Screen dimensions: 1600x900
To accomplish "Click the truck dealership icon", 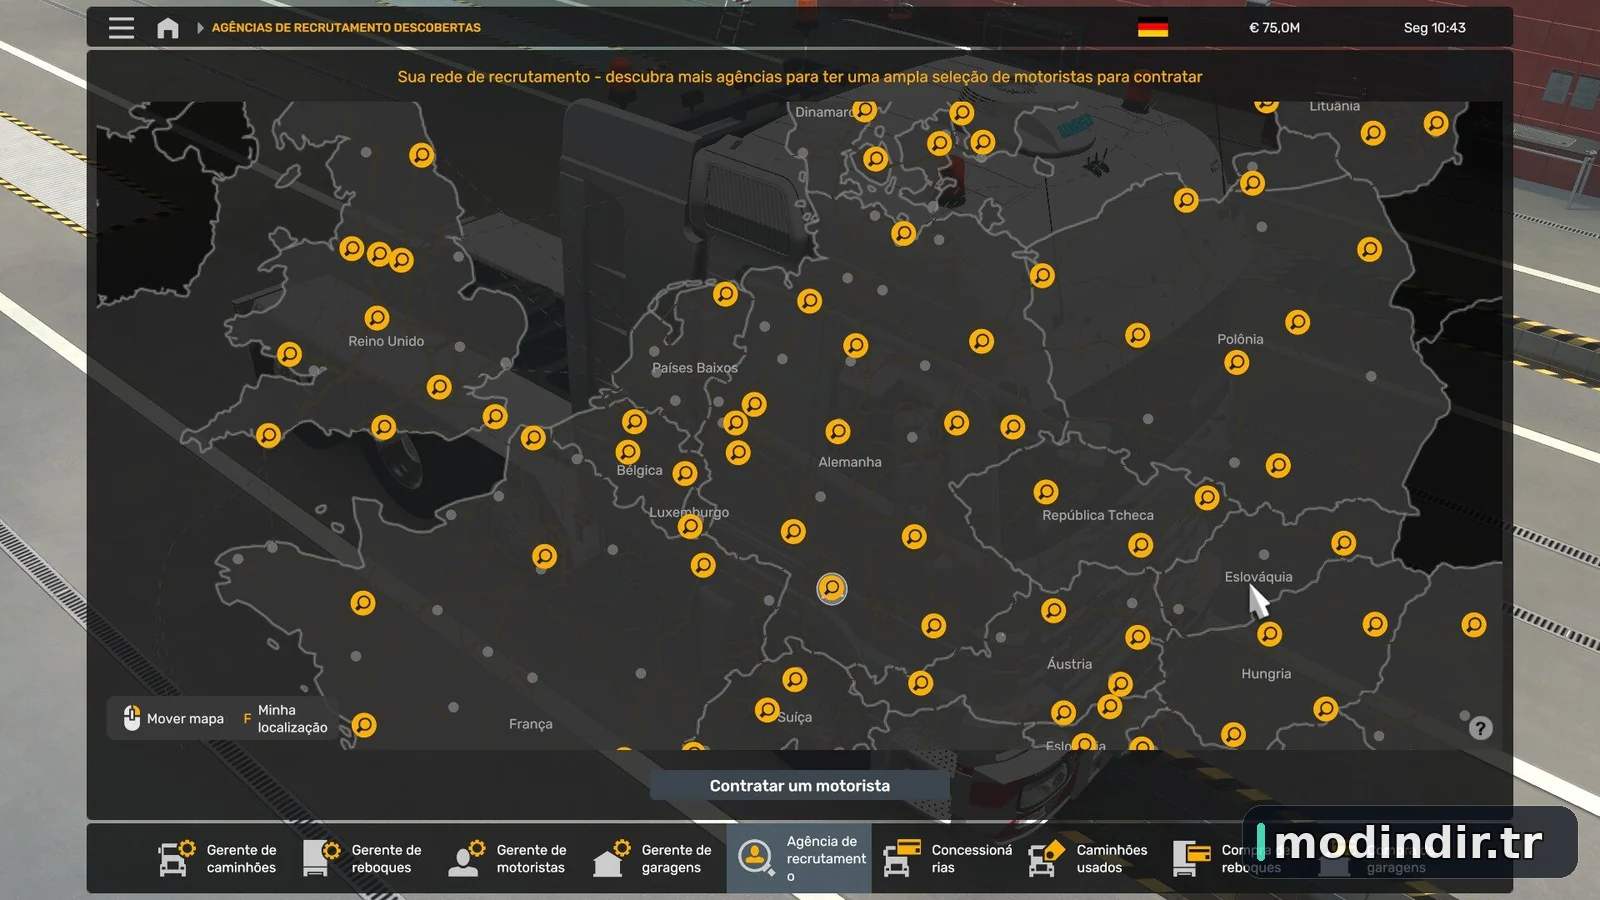I will (x=902, y=858).
